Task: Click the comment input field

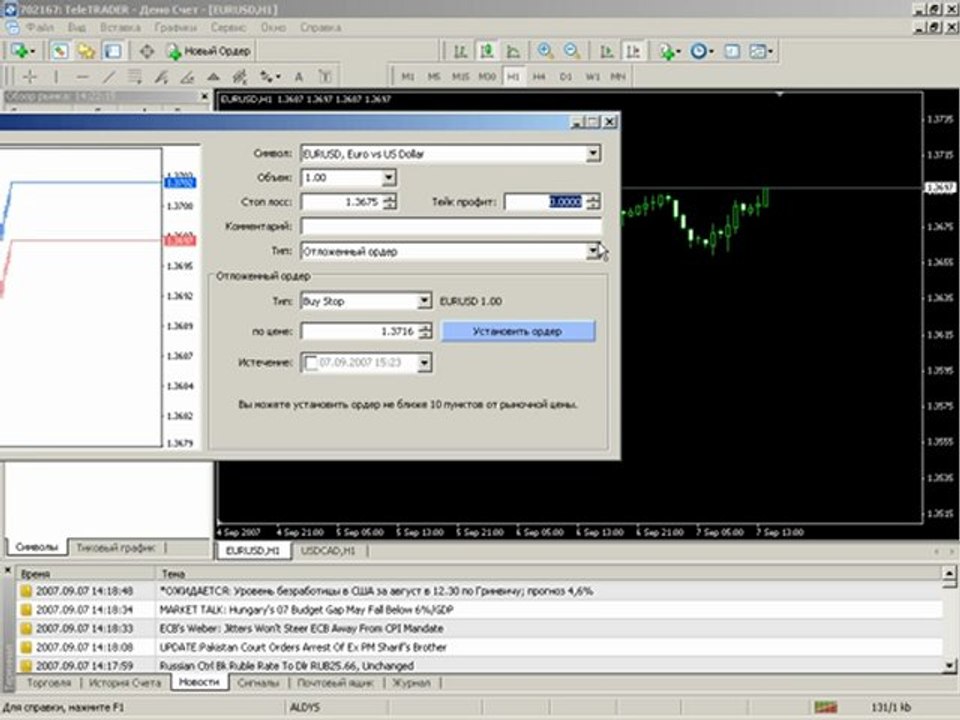Action: [x=450, y=226]
